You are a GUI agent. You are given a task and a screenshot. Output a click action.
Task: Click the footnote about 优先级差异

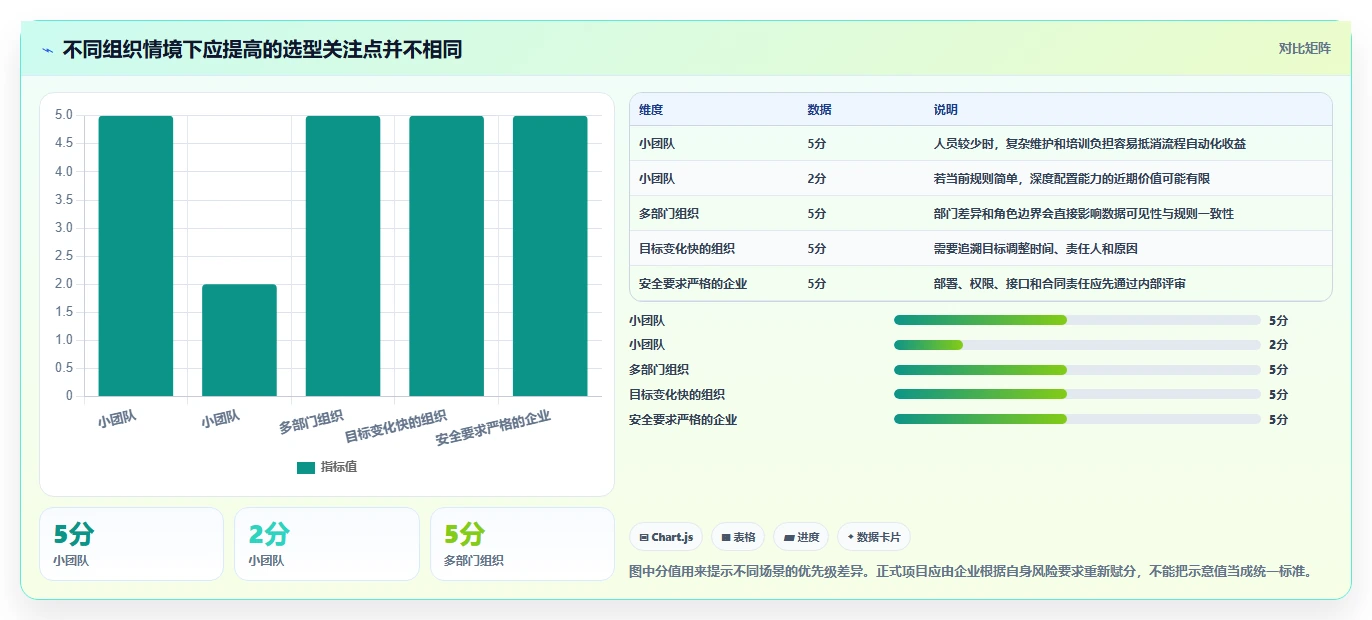970,572
